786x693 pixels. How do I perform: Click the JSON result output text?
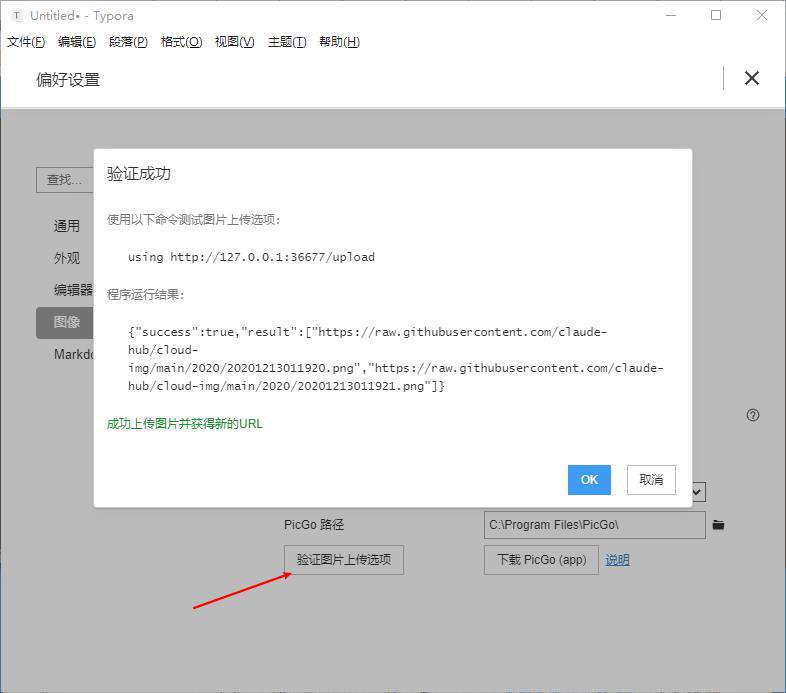[x=396, y=359]
